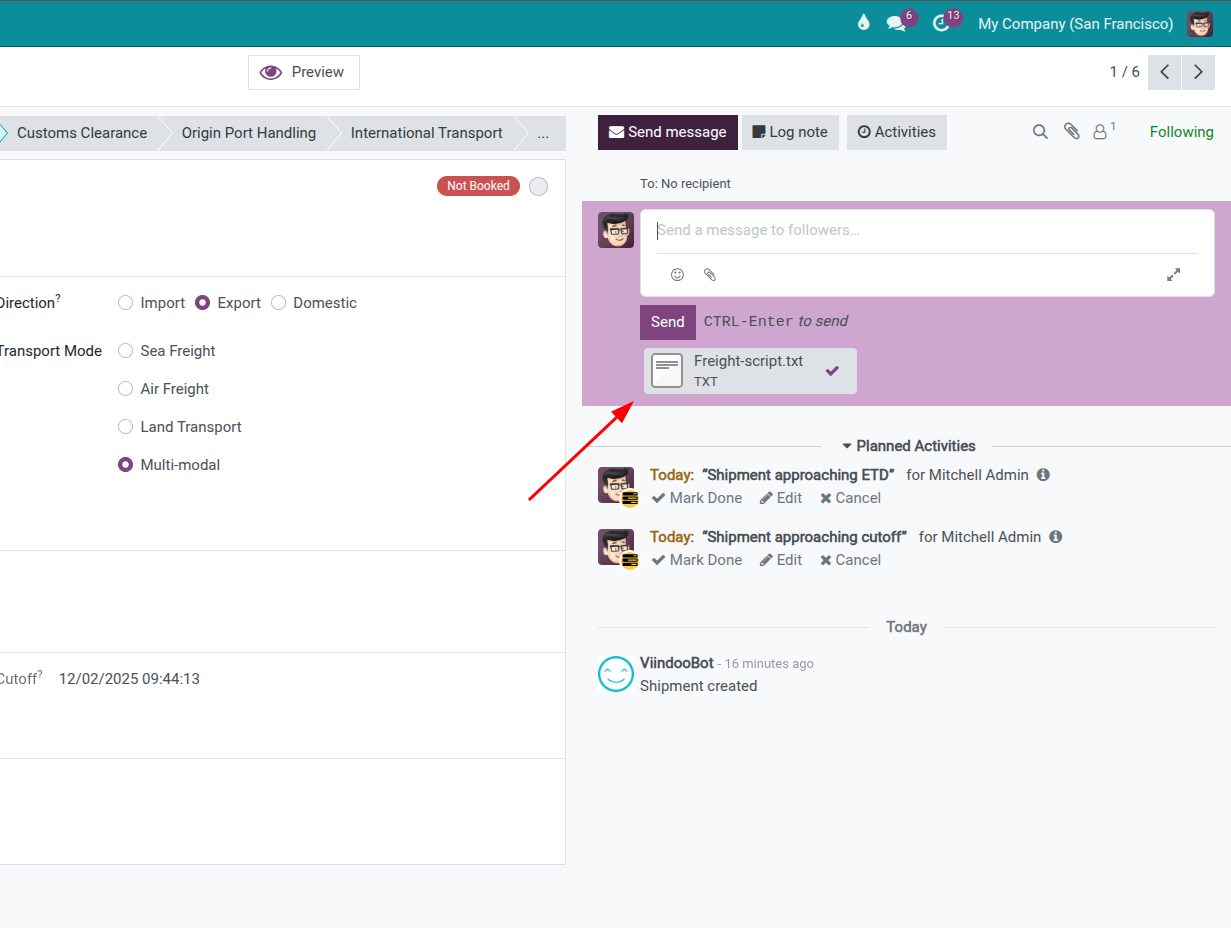Show attachments via chatter paperclip icon
The width and height of the screenshot is (1231, 928).
pyautogui.click(x=1071, y=132)
